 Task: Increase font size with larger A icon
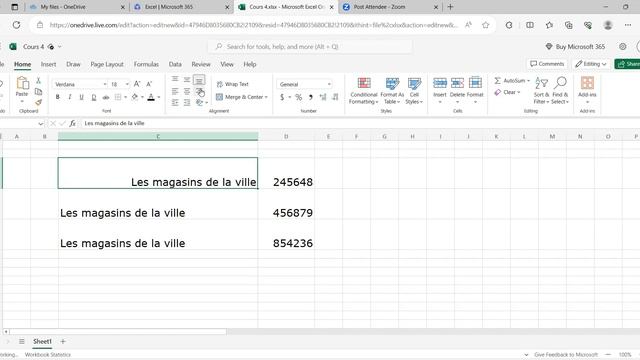tap(137, 84)
